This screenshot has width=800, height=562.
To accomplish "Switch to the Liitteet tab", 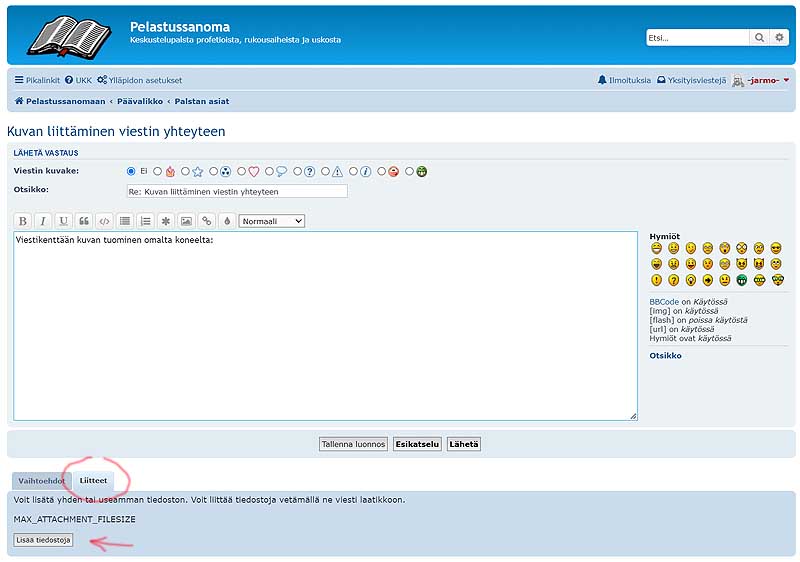I will [x=93, y=481].
